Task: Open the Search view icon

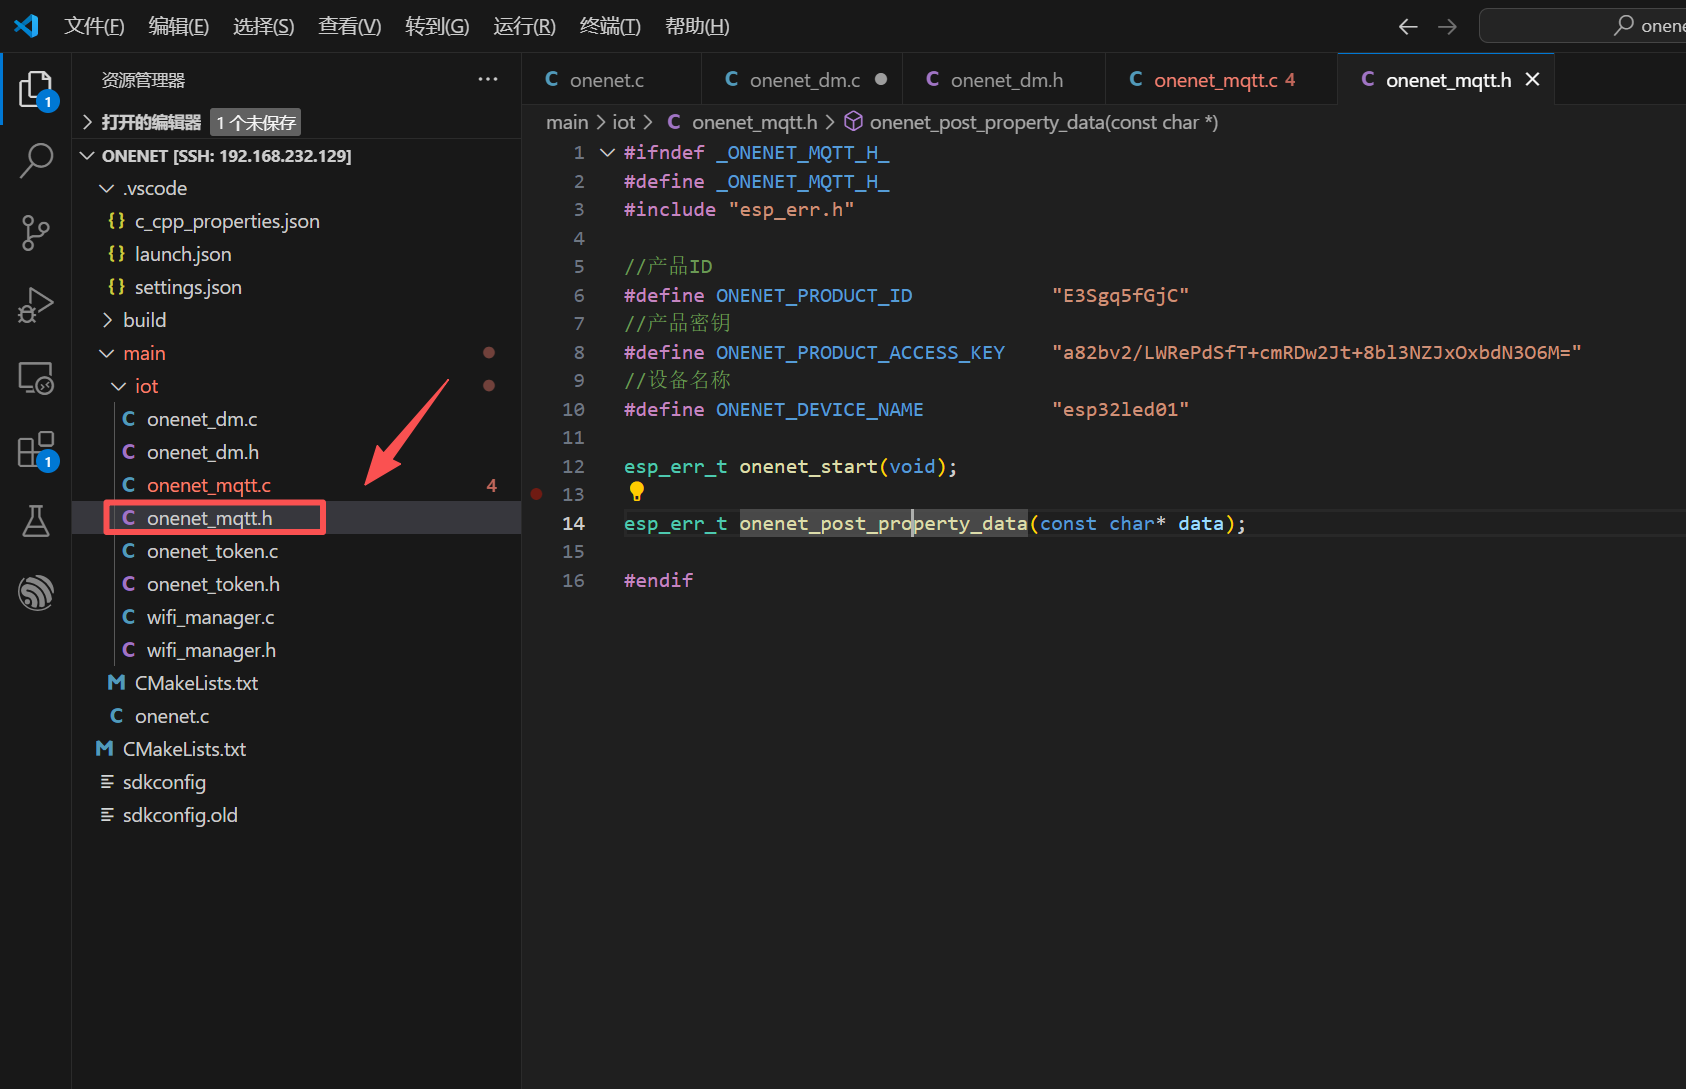Action: pyautogui.click(x=36, y=161)
